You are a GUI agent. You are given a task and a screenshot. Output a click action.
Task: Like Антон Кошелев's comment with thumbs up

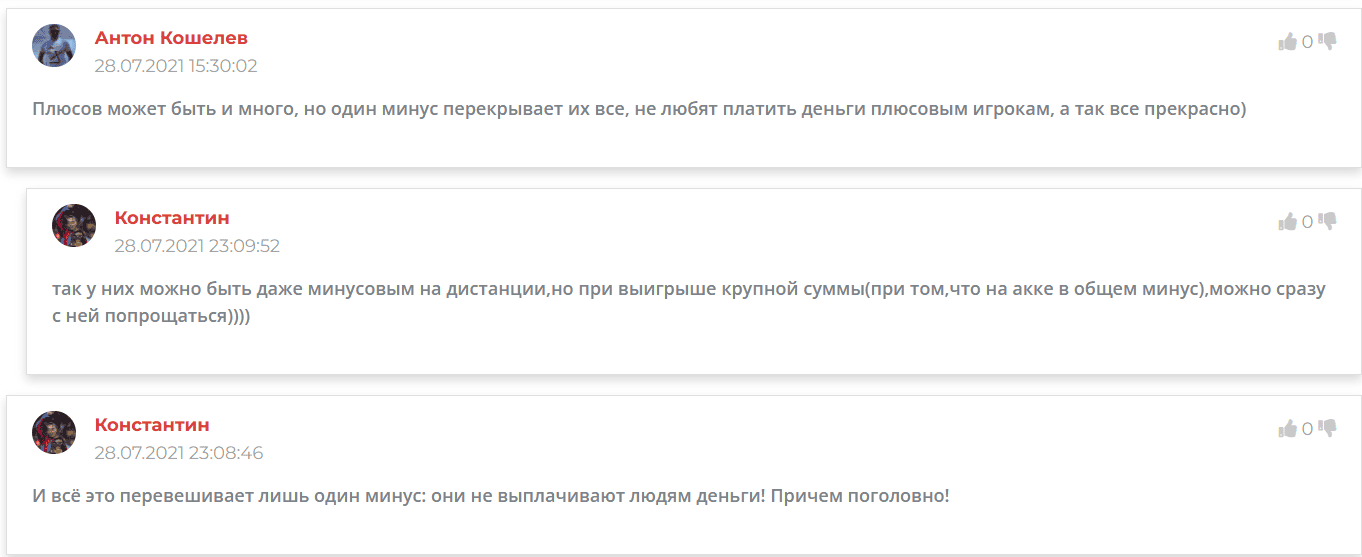click(x=1287, y=42)
